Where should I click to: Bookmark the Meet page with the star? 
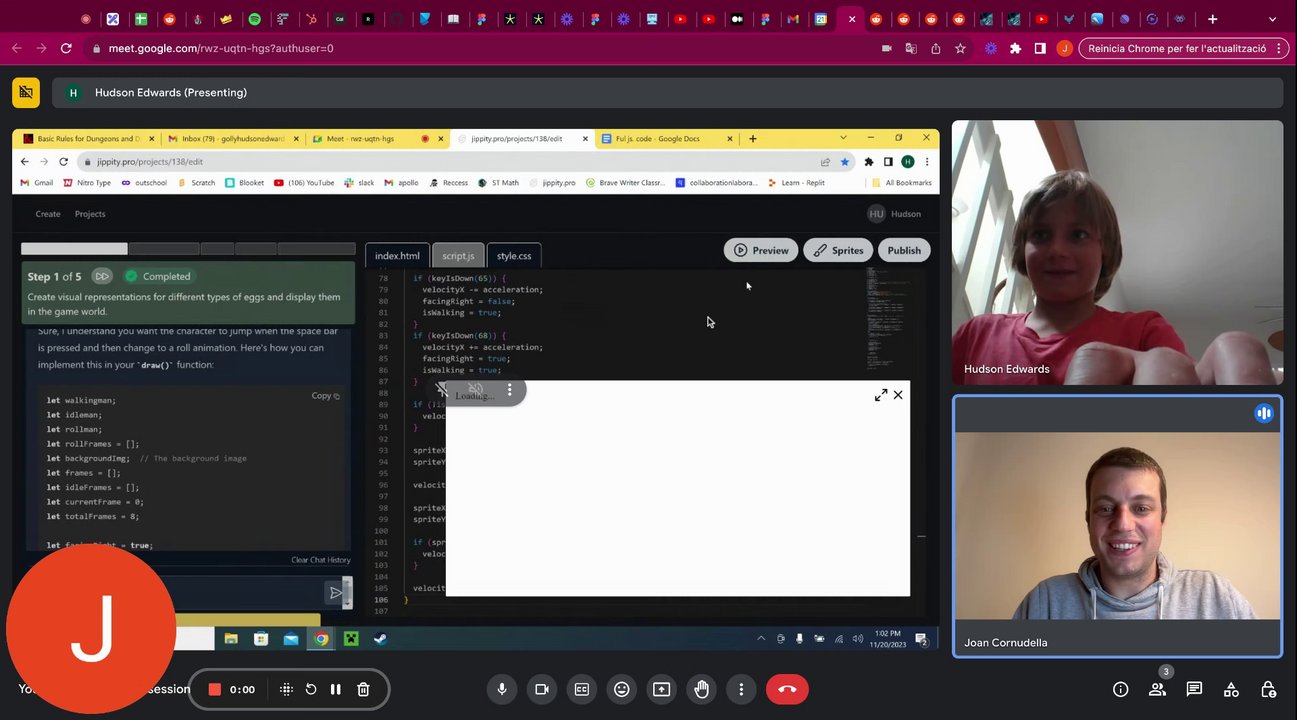pyautogui.click(x=960, y=48)
